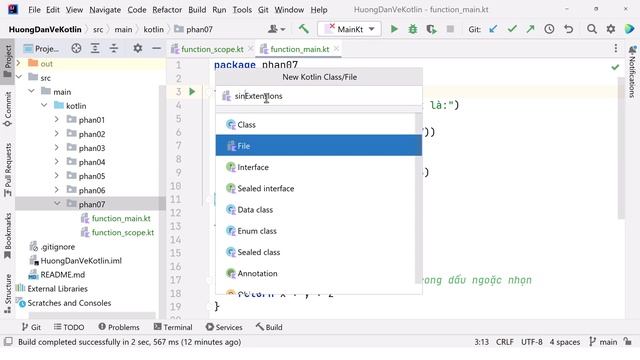Click the main branch widget in status bar
Screen dimensions: 640x360
603,342
